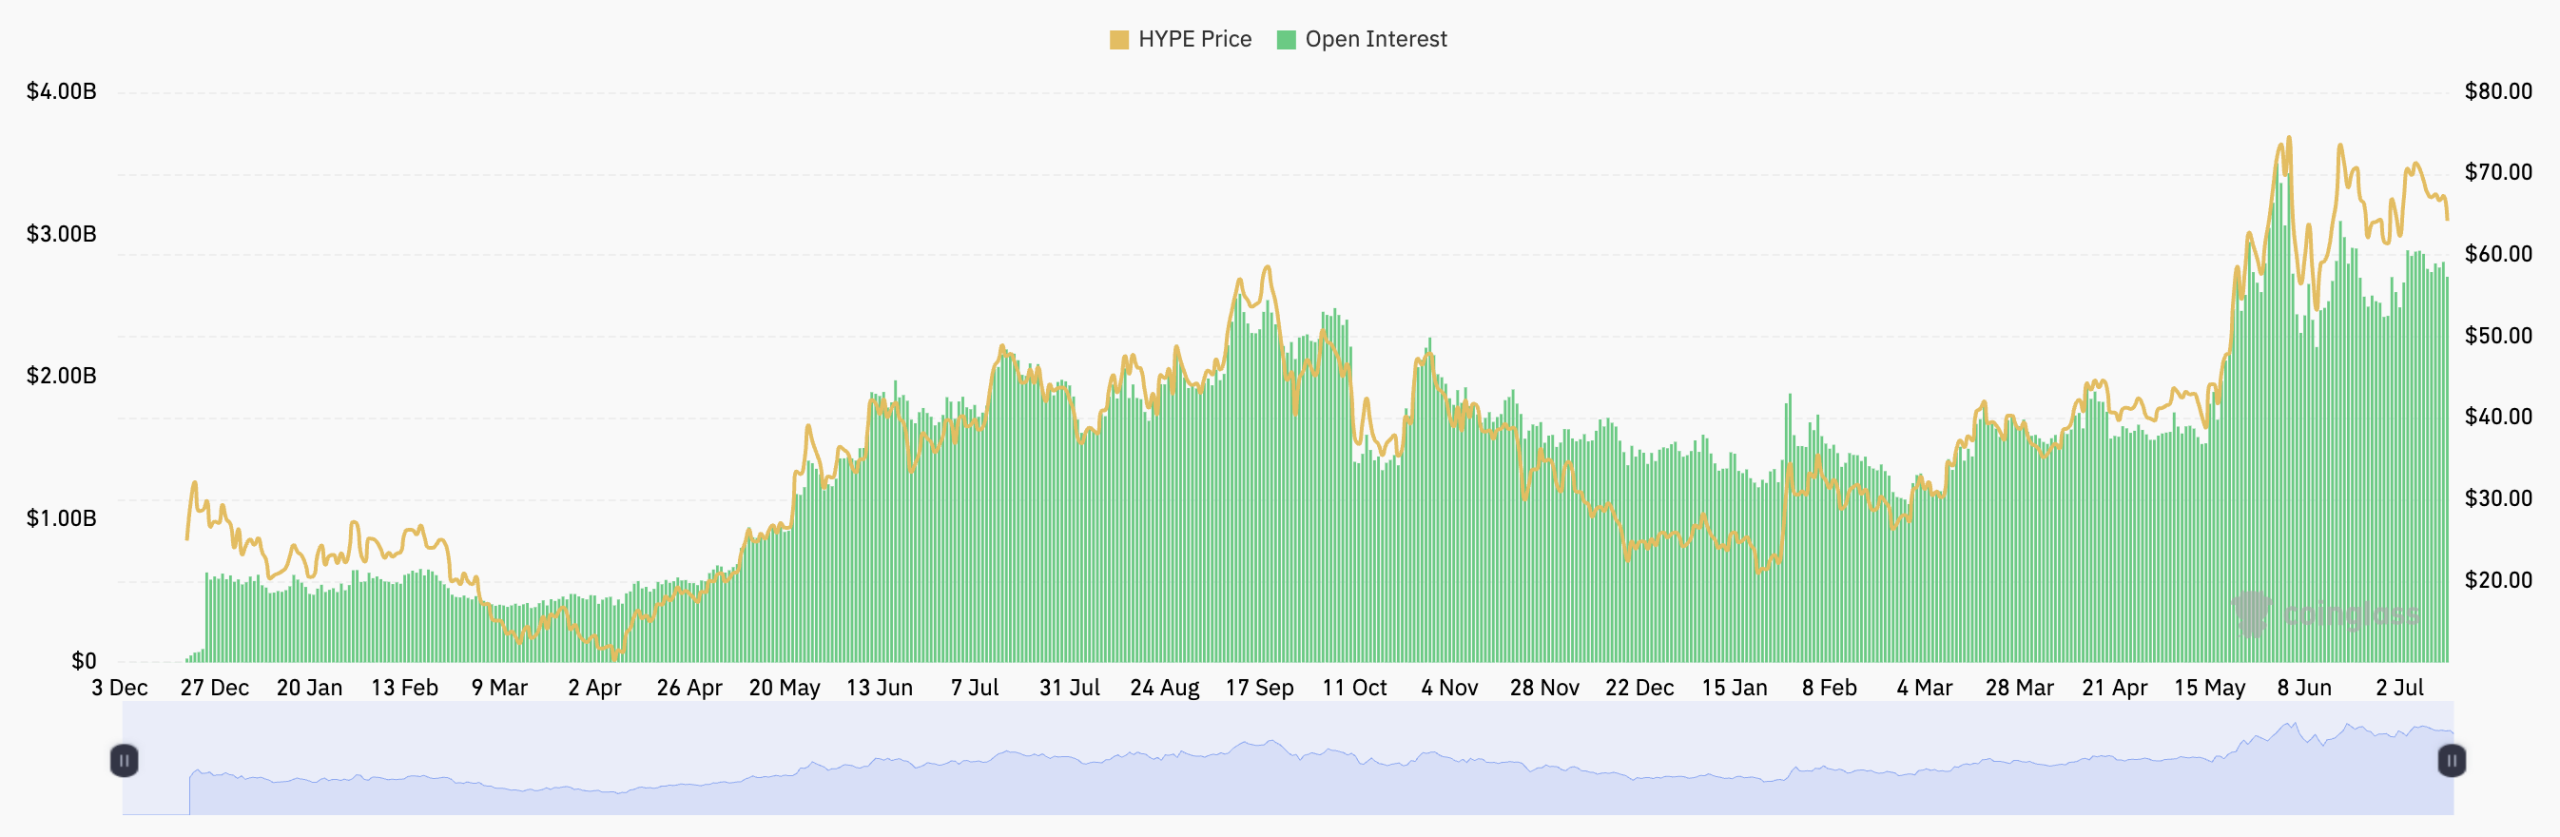Click the 2 Jul date label
The image size is (2560, 837).
(x=2399, y=688)
